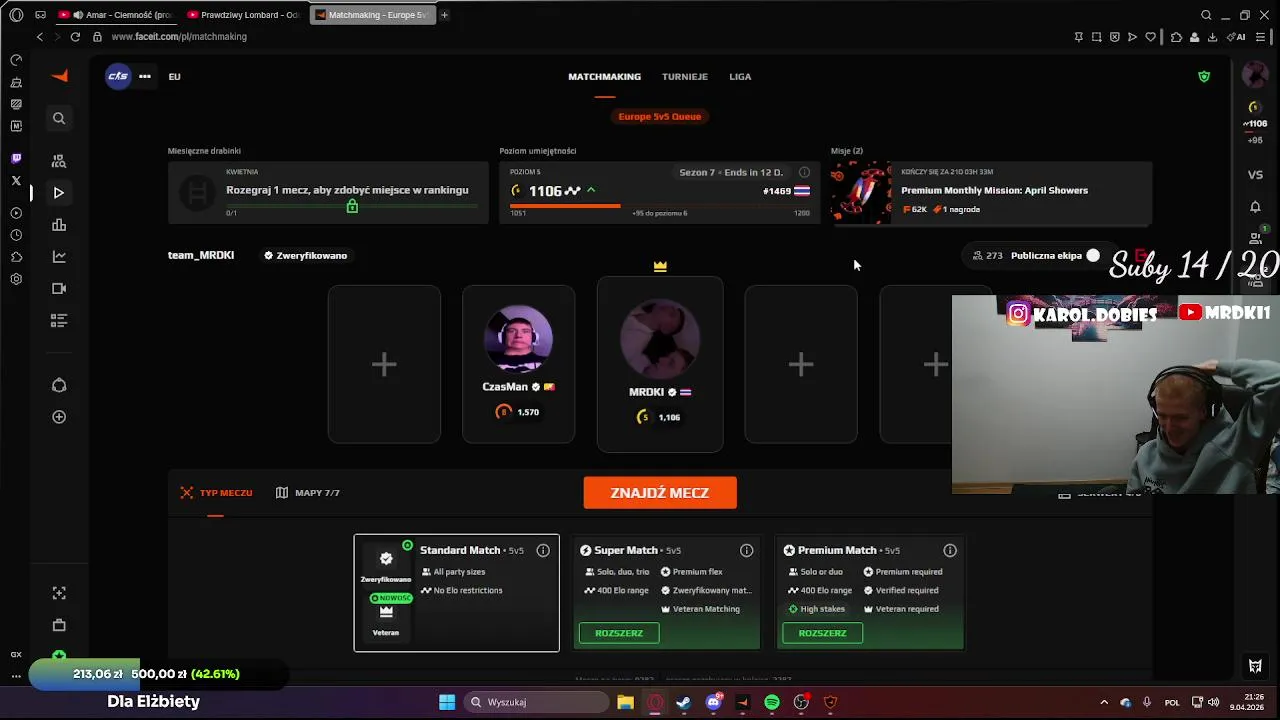This screenshot has width=1280, height=720.
Task: Select the MAPY 7/7 tab
Action: (x=308, y=493)
